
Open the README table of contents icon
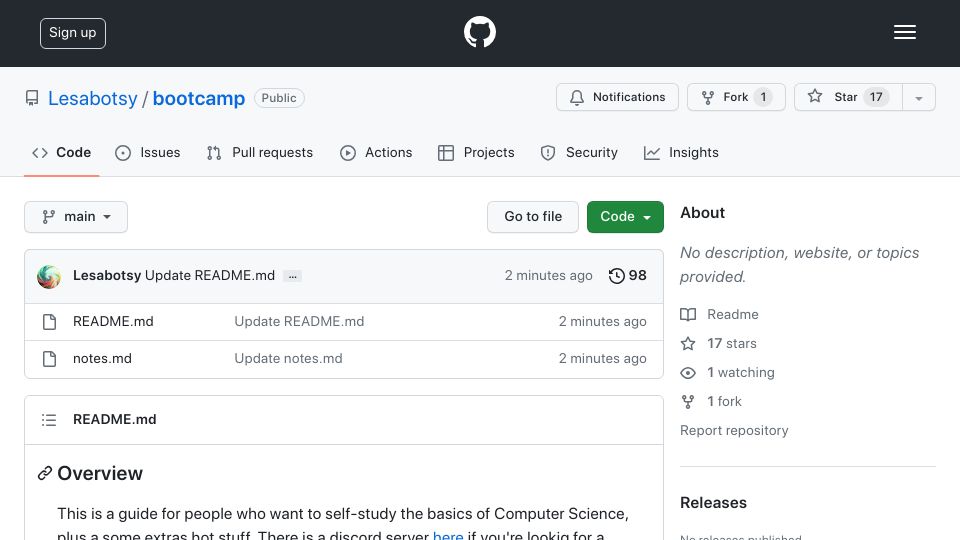click(49, 420)
